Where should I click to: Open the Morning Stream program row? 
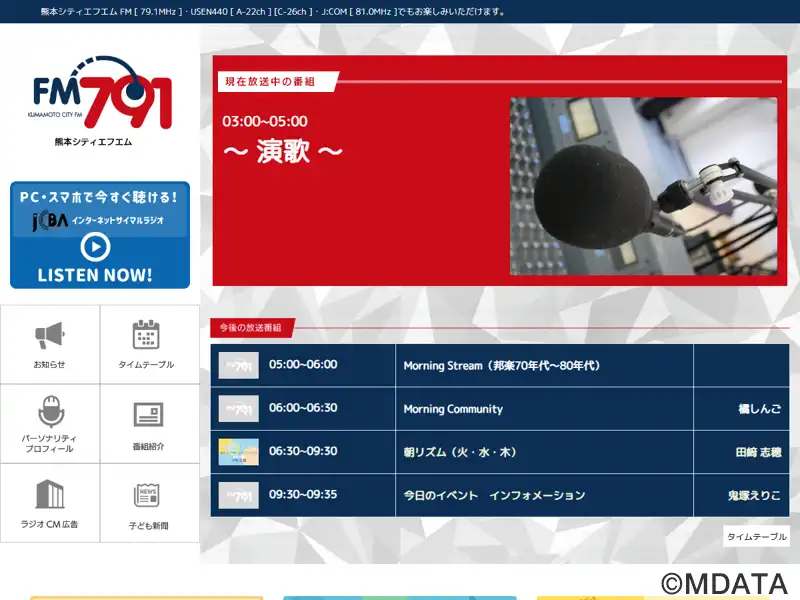pyautogui.click(x=499, y=365)
